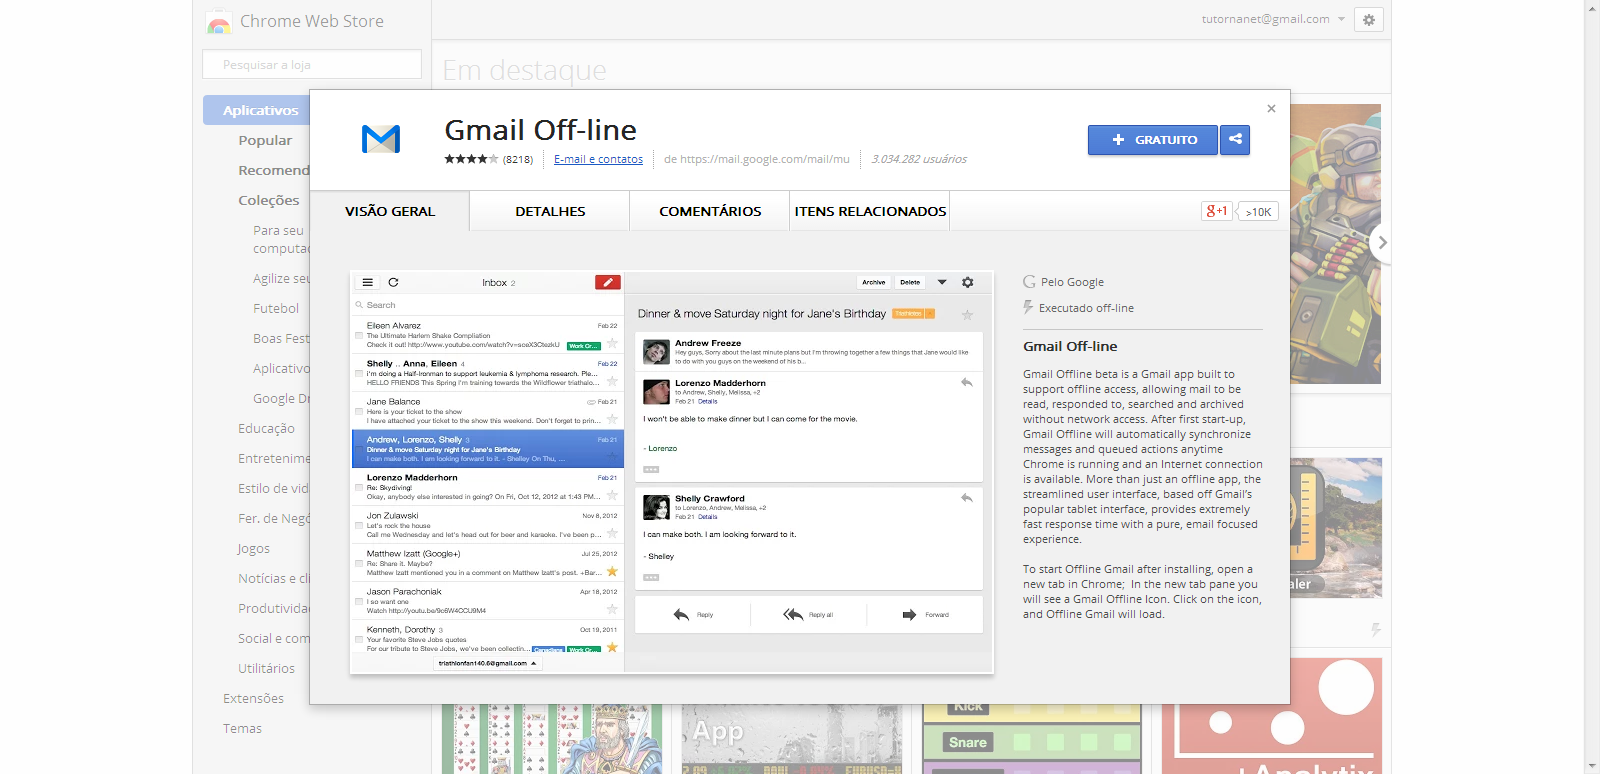
Task: Click the Google +1 button
Action: (1216, 211)
